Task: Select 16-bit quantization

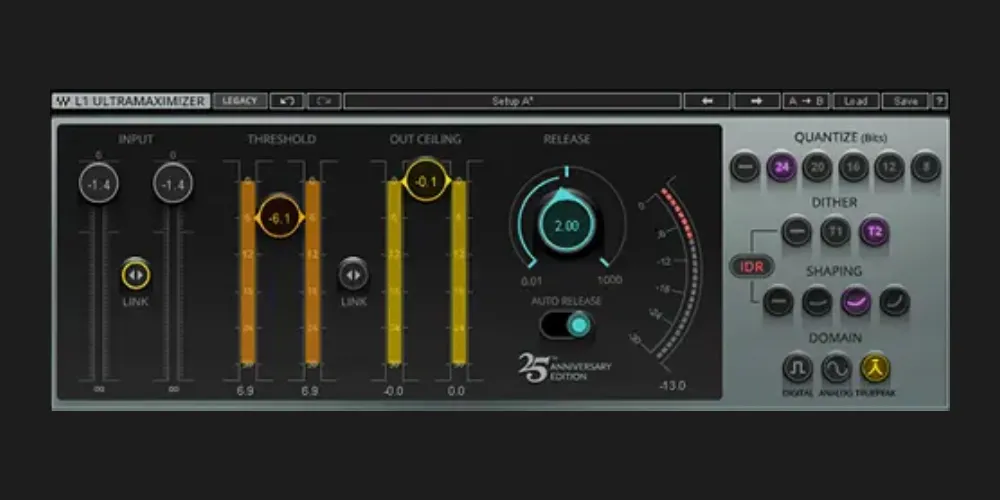Action: 854,168
